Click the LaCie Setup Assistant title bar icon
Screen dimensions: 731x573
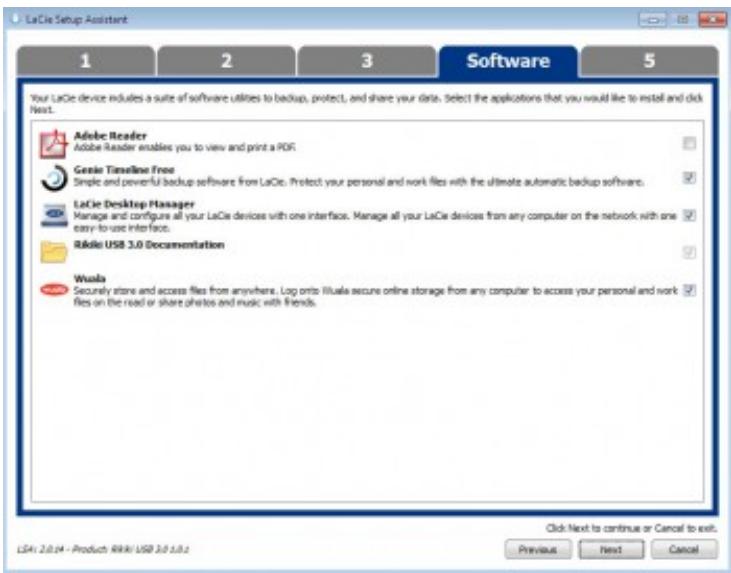[15, 19]
